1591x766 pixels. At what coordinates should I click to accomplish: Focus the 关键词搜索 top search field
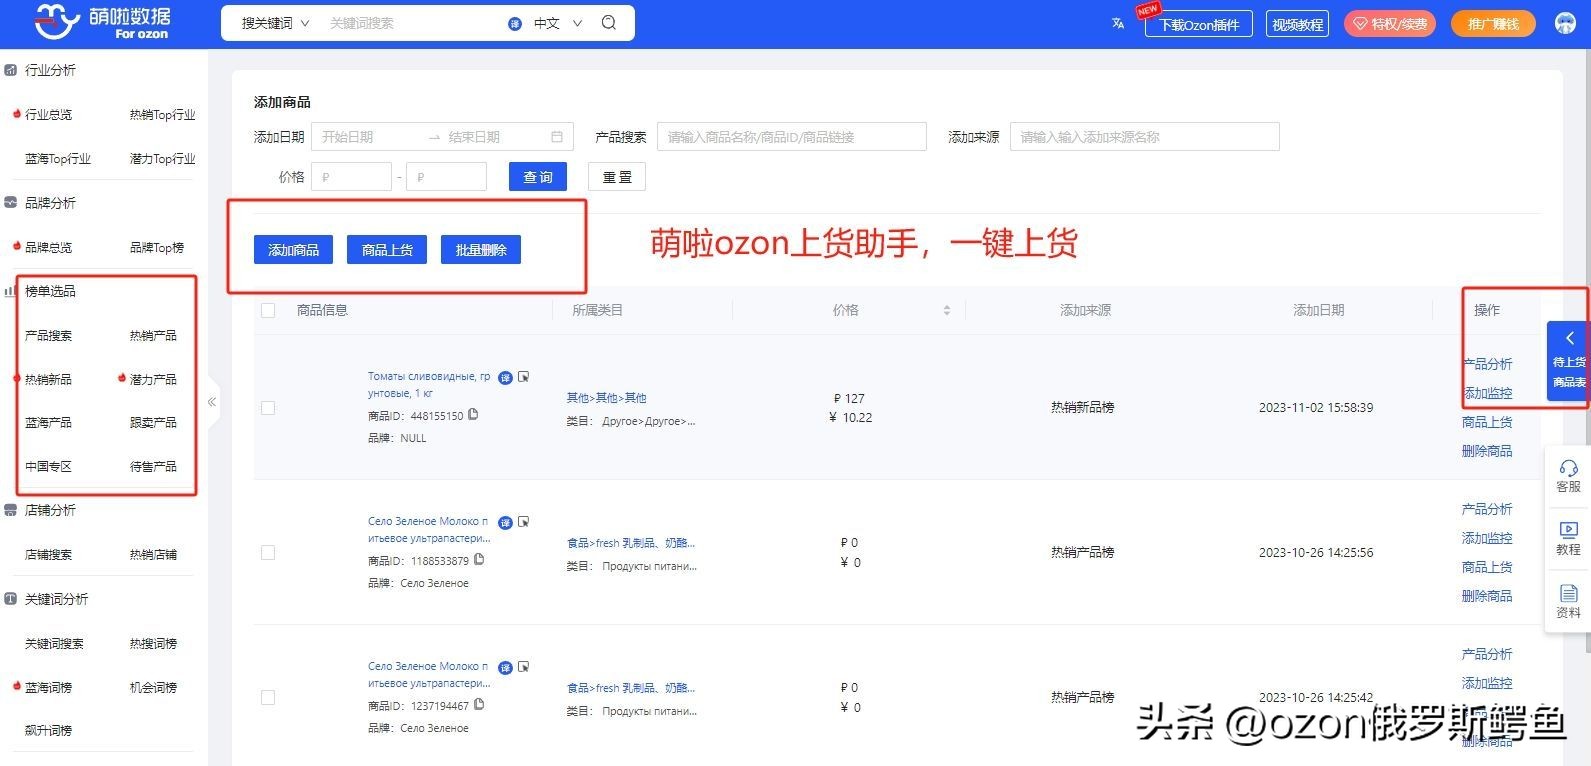[x=410, y=23]
